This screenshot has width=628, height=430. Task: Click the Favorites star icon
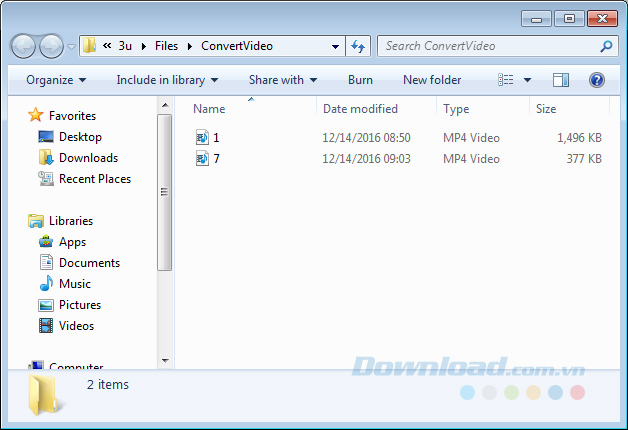[36, 115]
